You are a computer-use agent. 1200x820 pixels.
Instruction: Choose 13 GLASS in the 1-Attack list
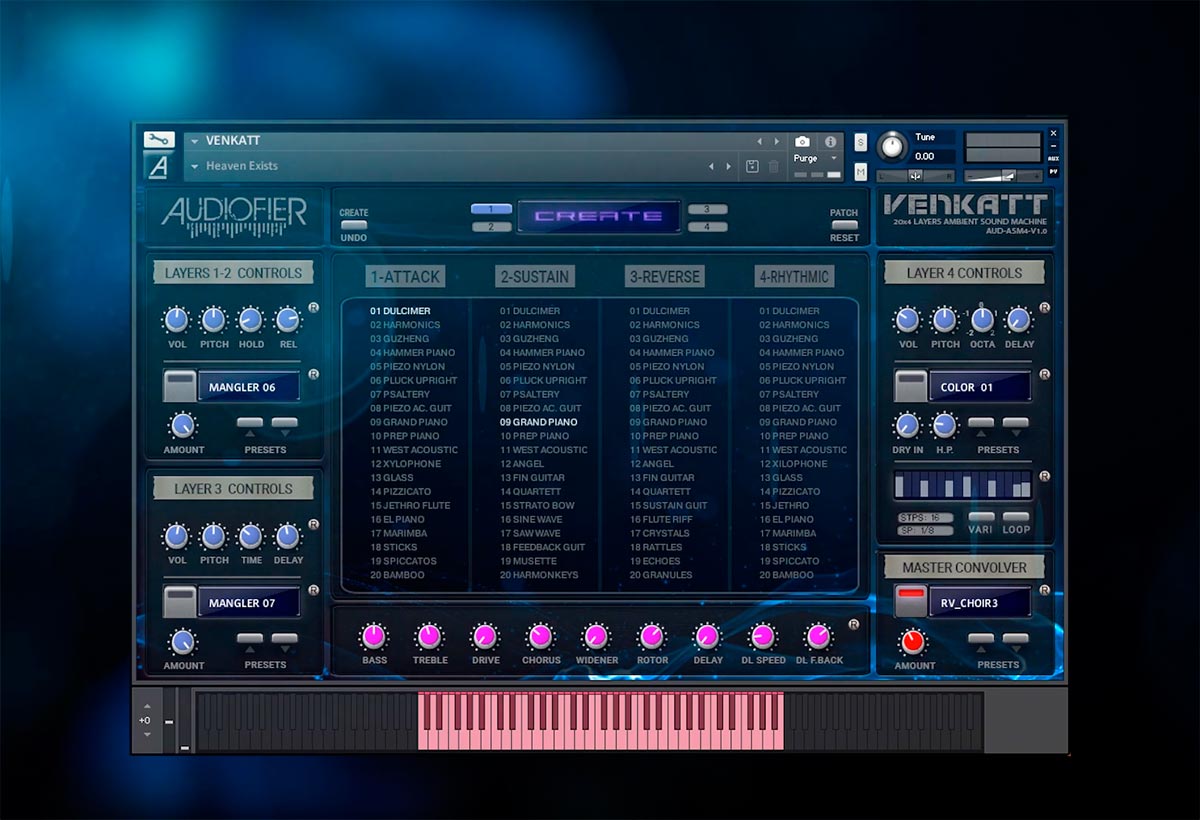pyautogui.click(x=391, y=478)
